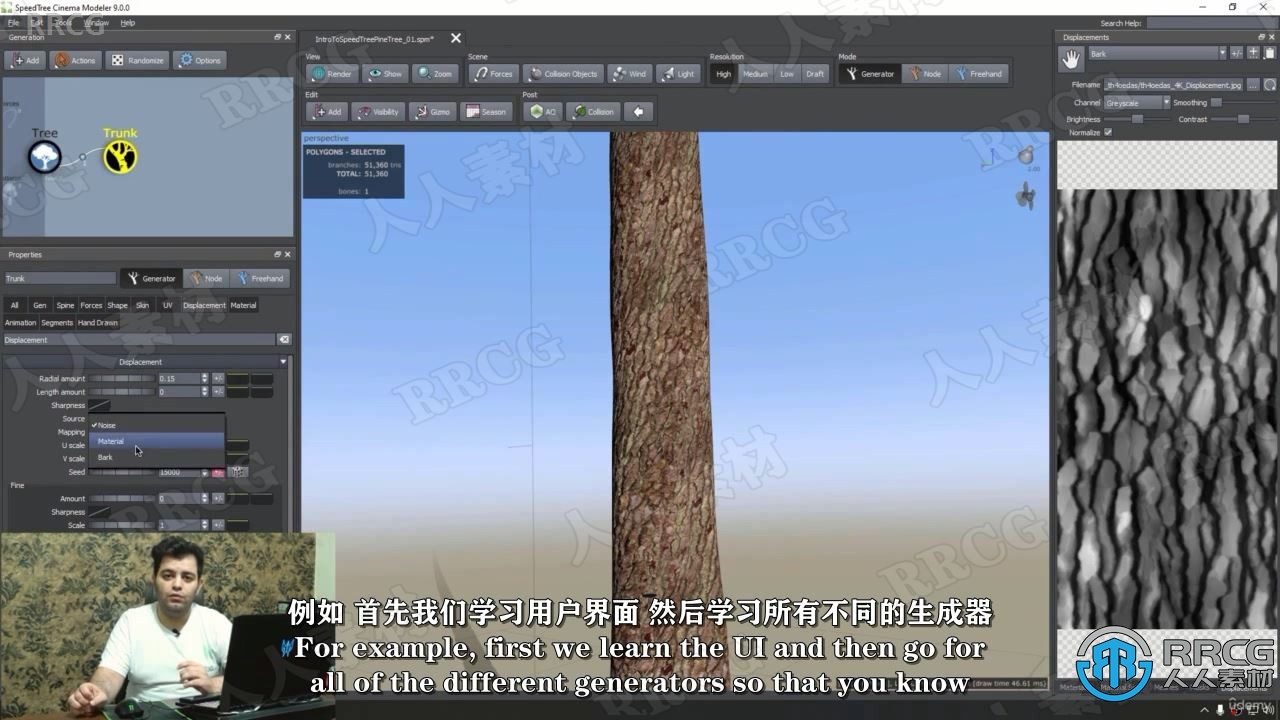This screenshot has height=720, width=1280.
Task: Click the left arrow button in Post toolbar
Action: coord(638,112)
